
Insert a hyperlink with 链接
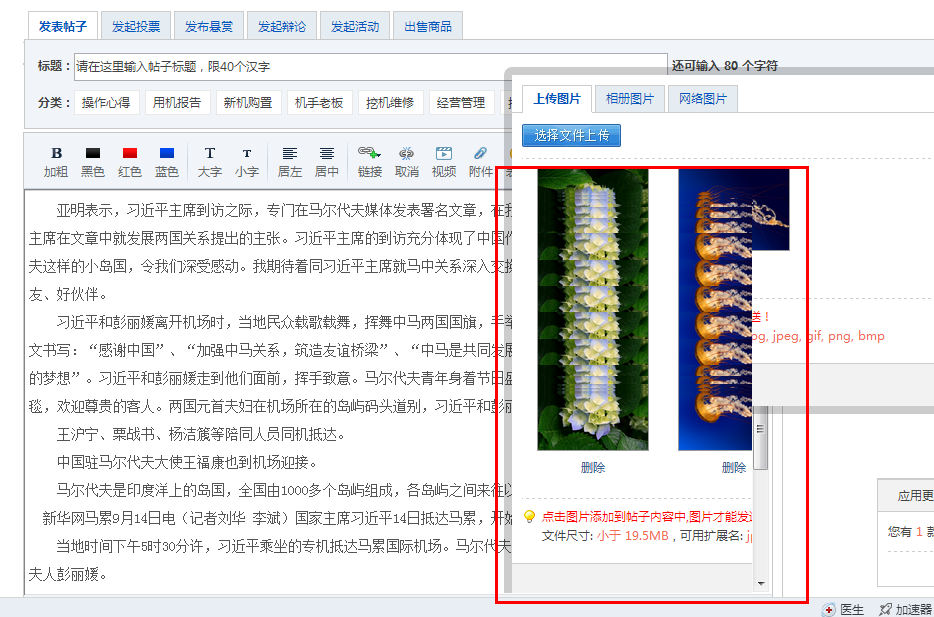(369, 161)
